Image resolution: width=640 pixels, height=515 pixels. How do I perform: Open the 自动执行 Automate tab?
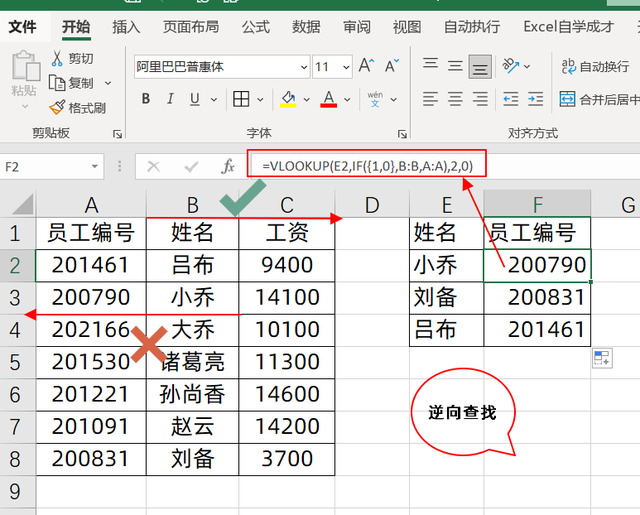pos(472,27)
